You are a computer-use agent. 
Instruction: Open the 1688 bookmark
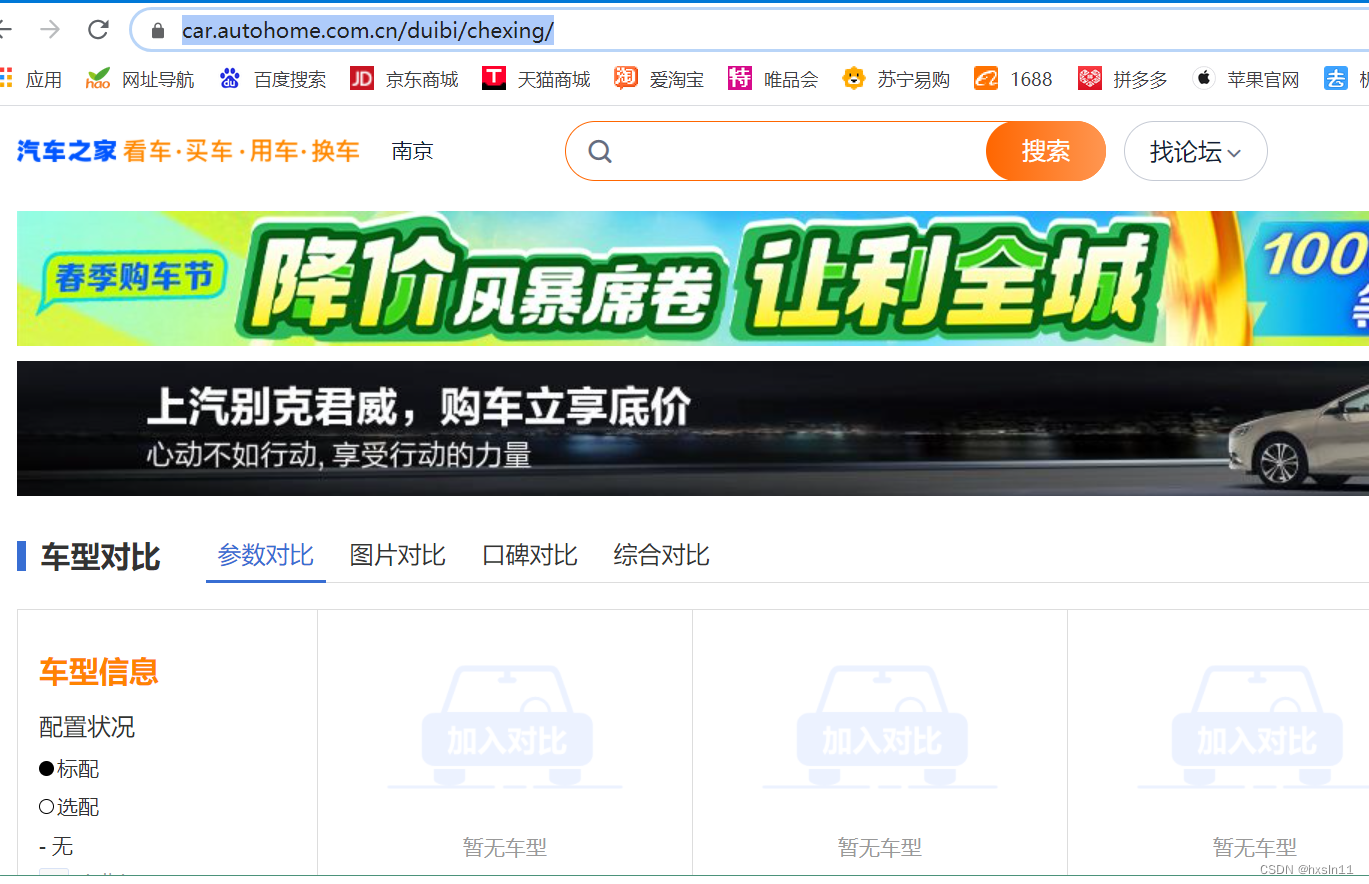click(x=1013, y=79)
